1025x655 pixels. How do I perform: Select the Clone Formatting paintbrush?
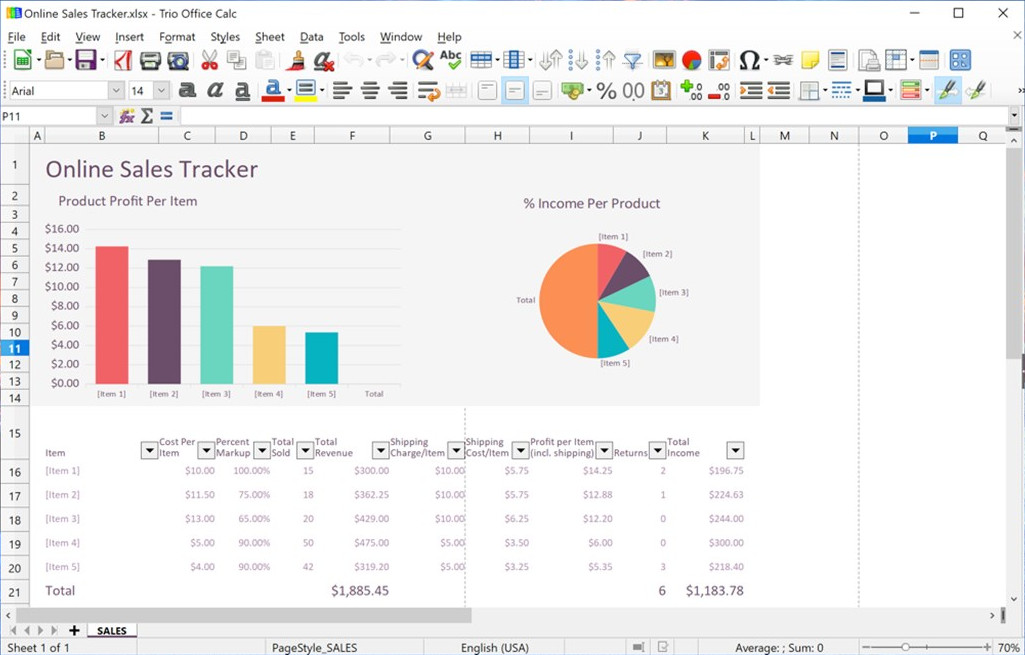pyautogui.click(x=296, y=61)
